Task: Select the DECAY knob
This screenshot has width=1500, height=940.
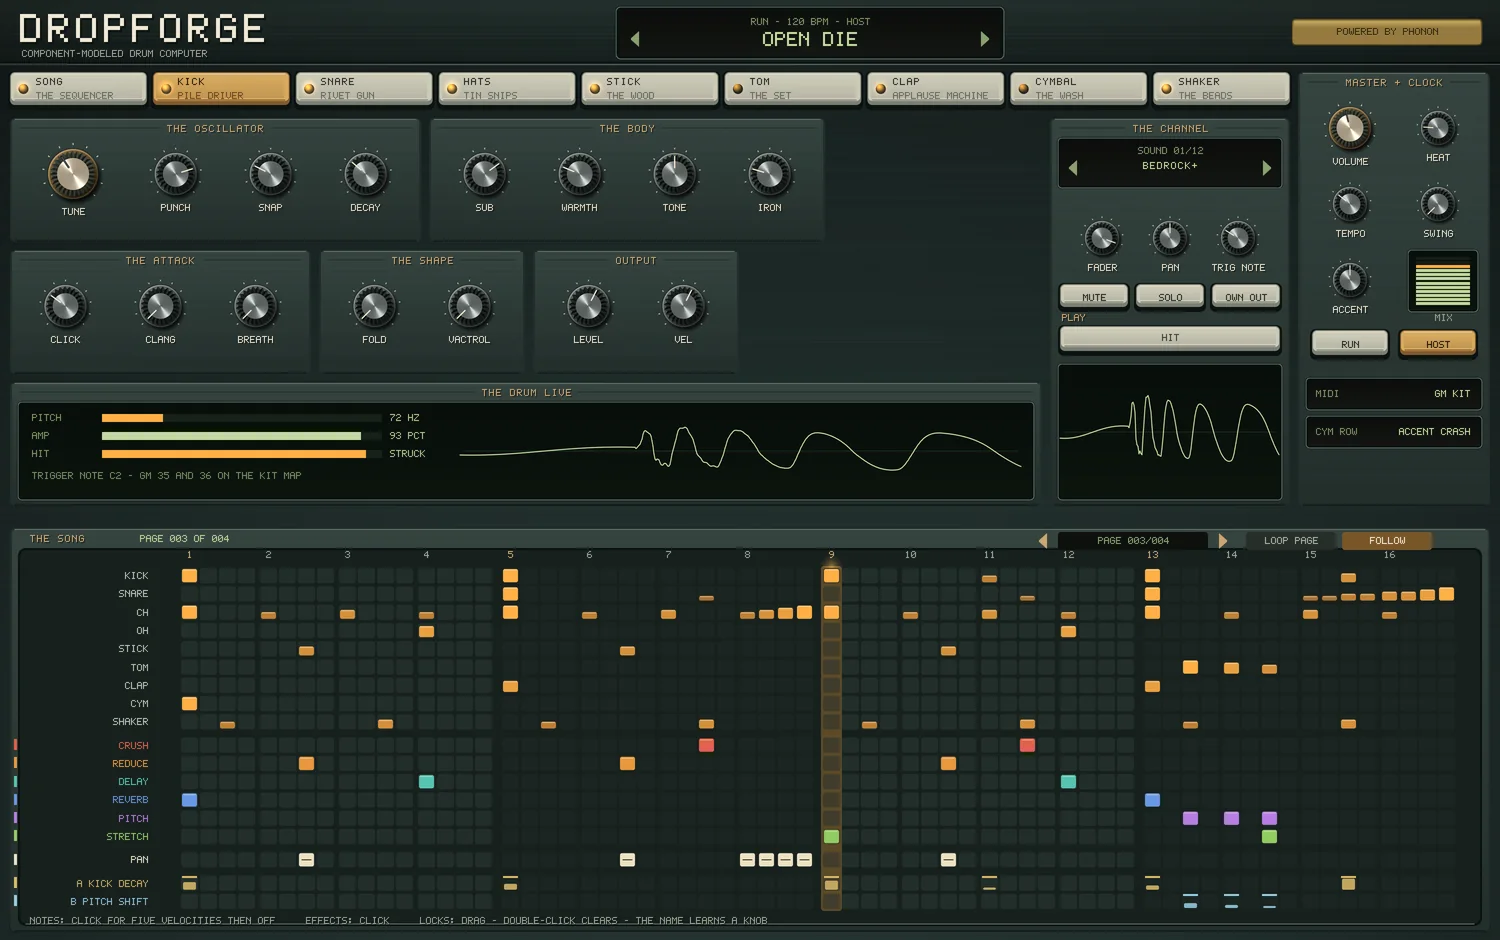Action: coord(365,174)
